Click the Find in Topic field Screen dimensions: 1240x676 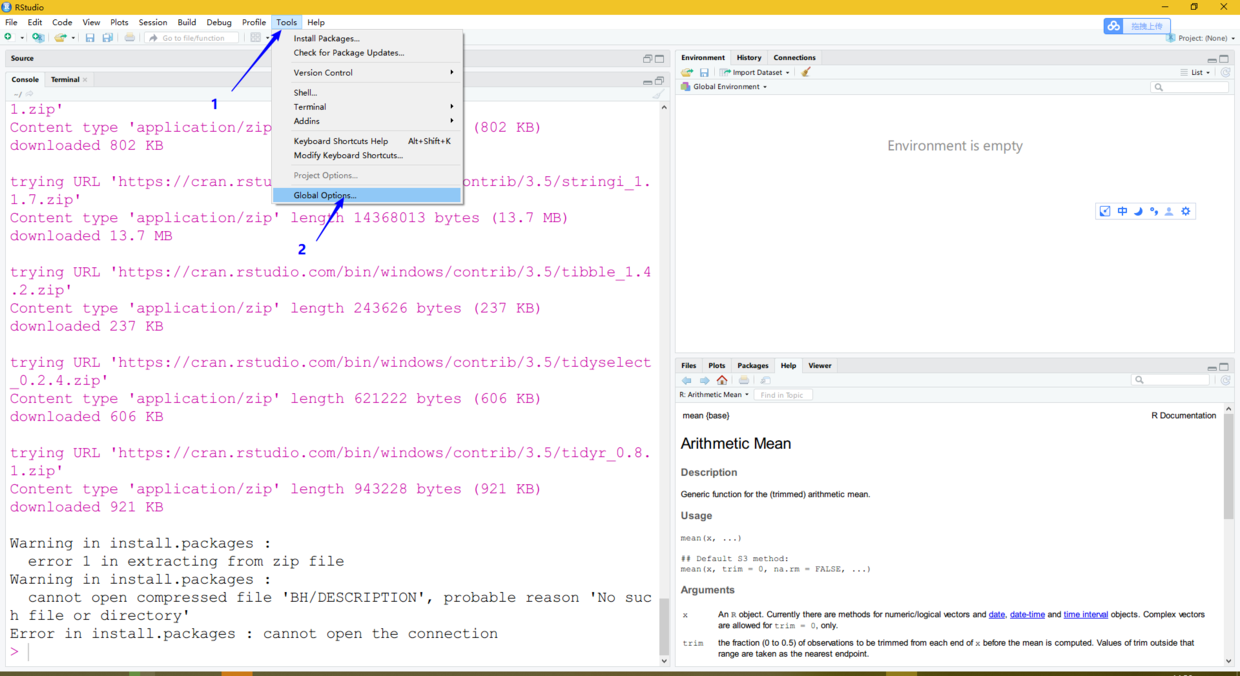click(783, 395)
